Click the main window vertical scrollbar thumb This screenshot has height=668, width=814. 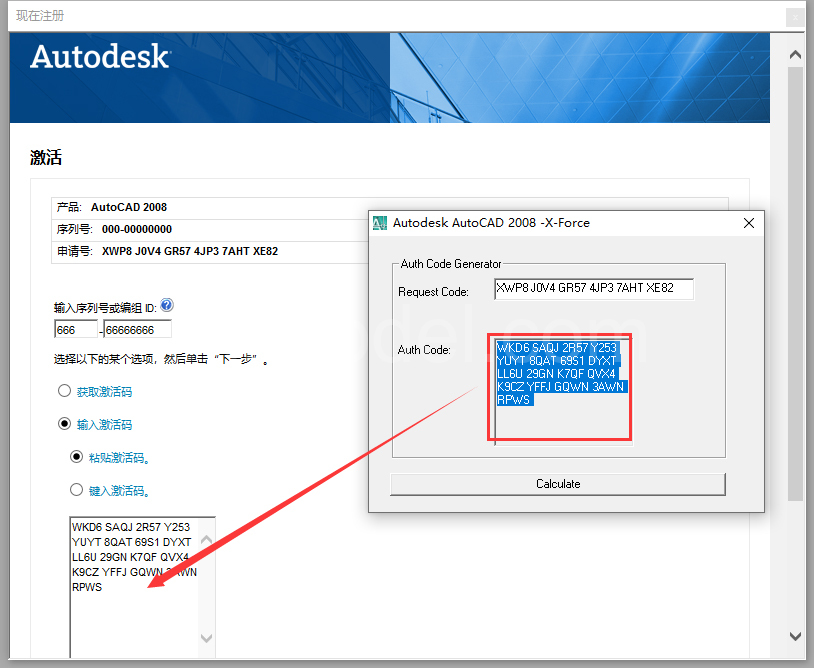pos(795,284)
